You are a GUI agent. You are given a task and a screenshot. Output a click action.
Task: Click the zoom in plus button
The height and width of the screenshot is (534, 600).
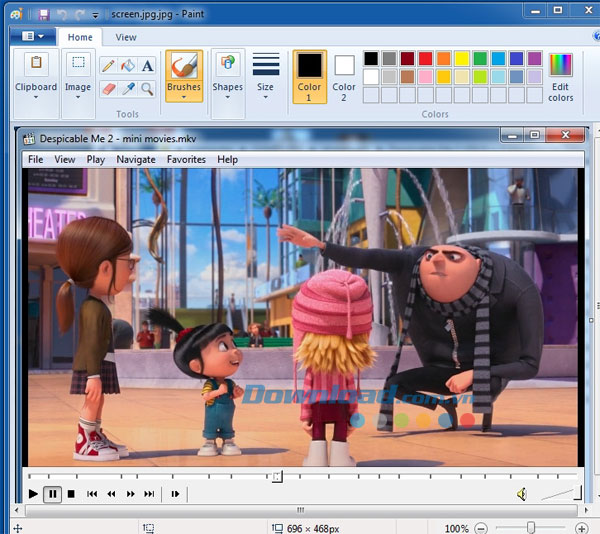click(582, 528)
